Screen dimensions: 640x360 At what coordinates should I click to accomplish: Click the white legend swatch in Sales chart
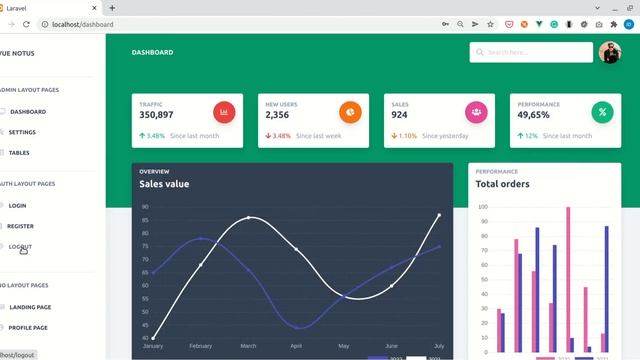click(416, 358)
